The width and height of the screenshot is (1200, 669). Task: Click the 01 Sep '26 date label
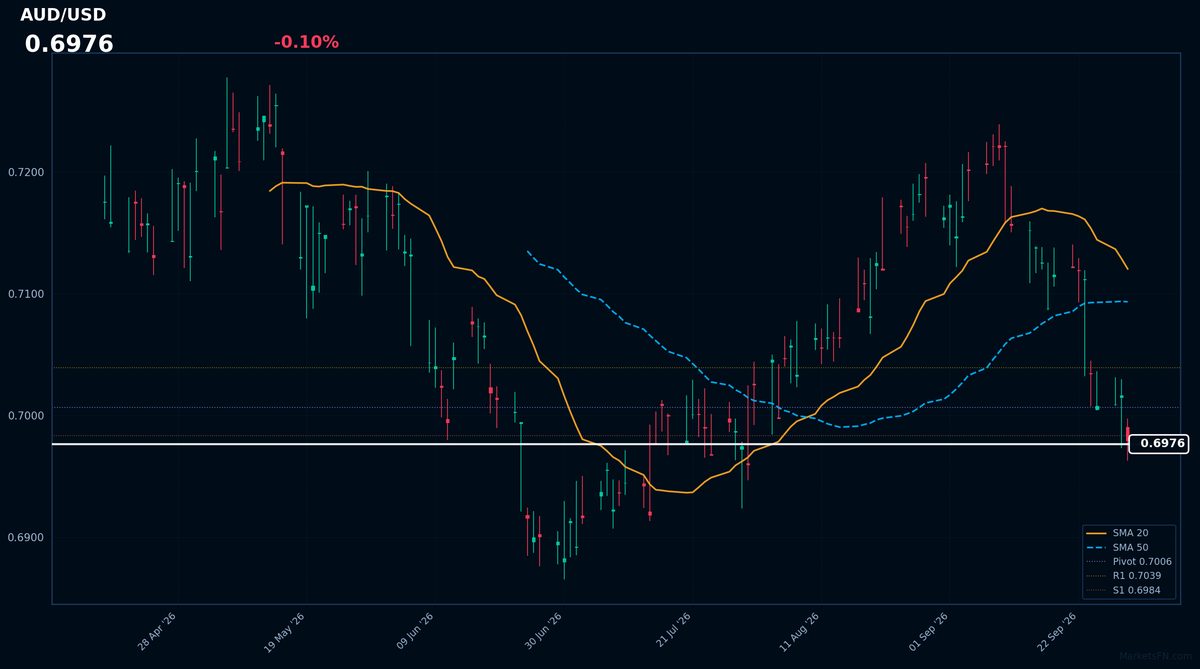coord(929,633)
